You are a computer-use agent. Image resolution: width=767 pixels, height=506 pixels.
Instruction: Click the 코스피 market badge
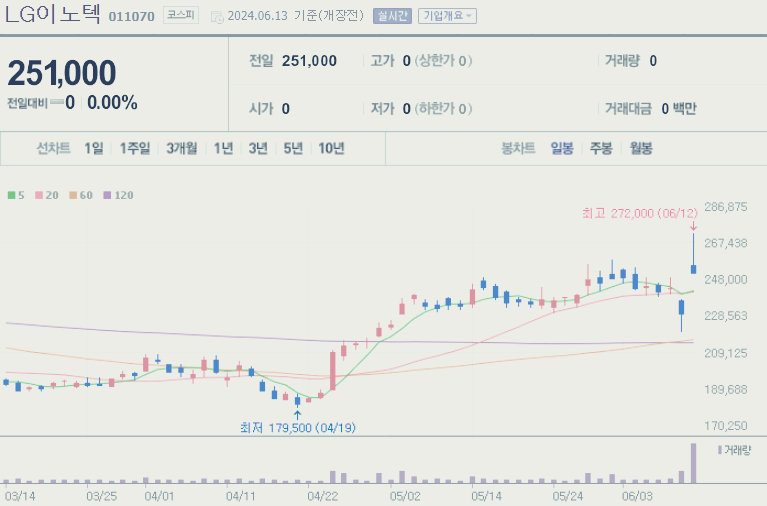[180, 15]
